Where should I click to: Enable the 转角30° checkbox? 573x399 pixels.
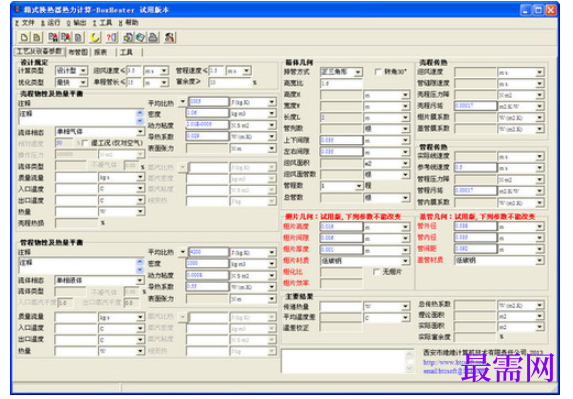[x=378, y=72]
